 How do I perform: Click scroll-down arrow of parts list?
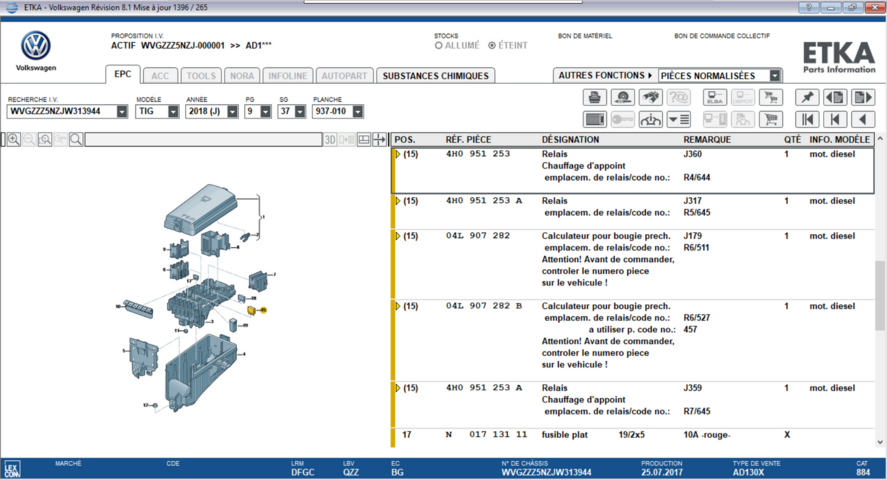click(x=880, y=443)
